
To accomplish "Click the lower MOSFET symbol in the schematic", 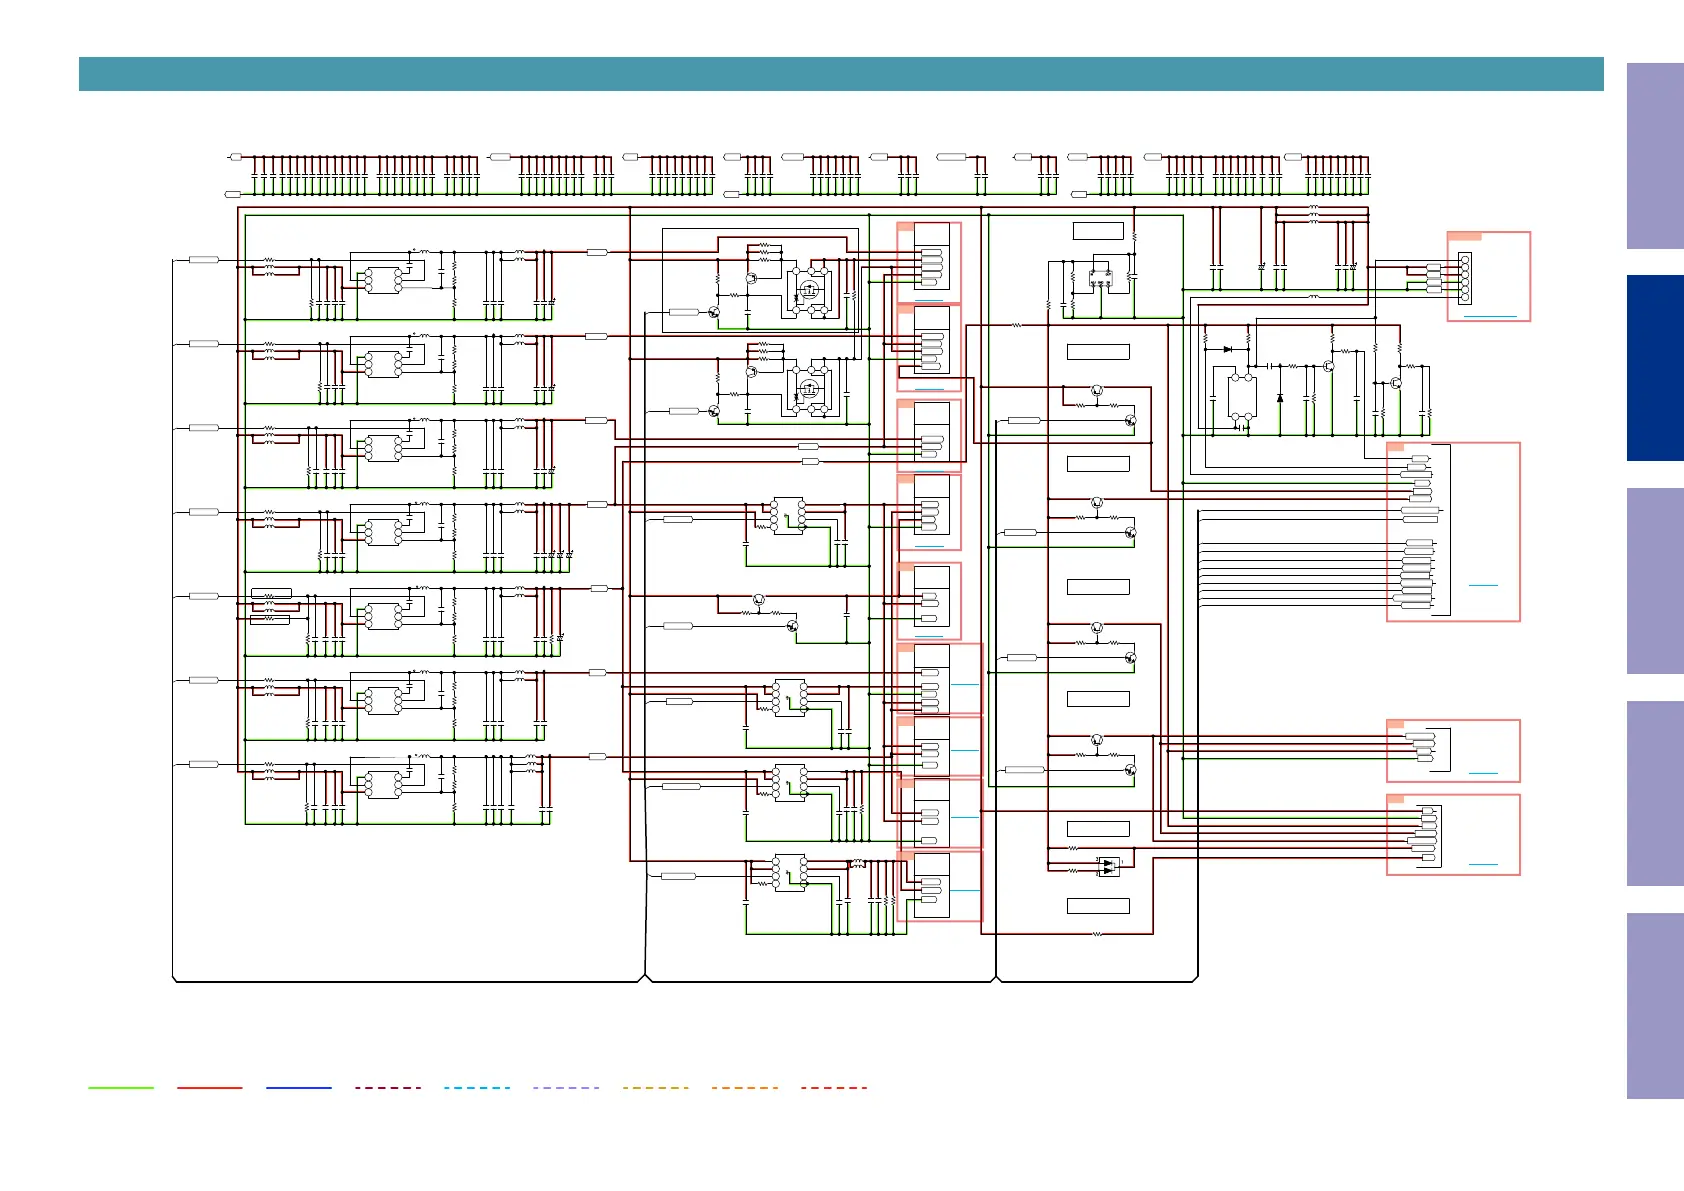I will 809,388.
